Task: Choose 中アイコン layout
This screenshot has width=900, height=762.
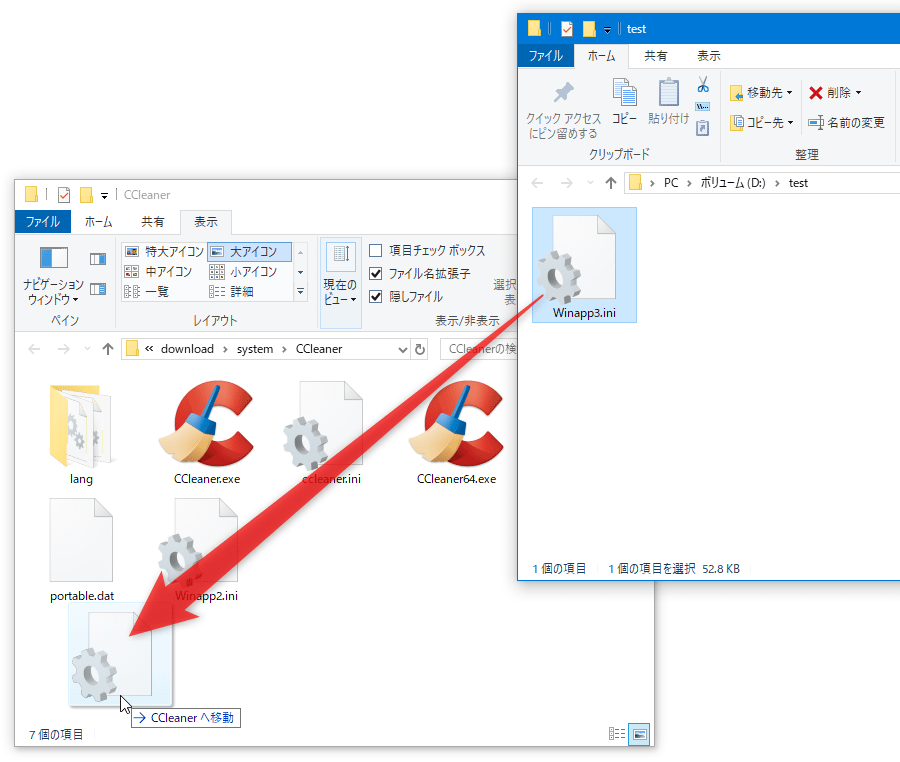Action: [159, 271]
